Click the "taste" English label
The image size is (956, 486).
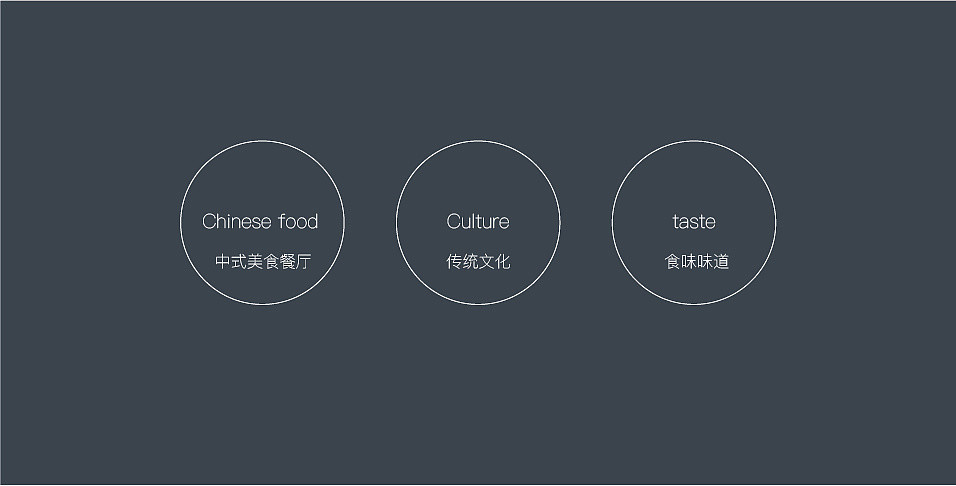(694, 222)
